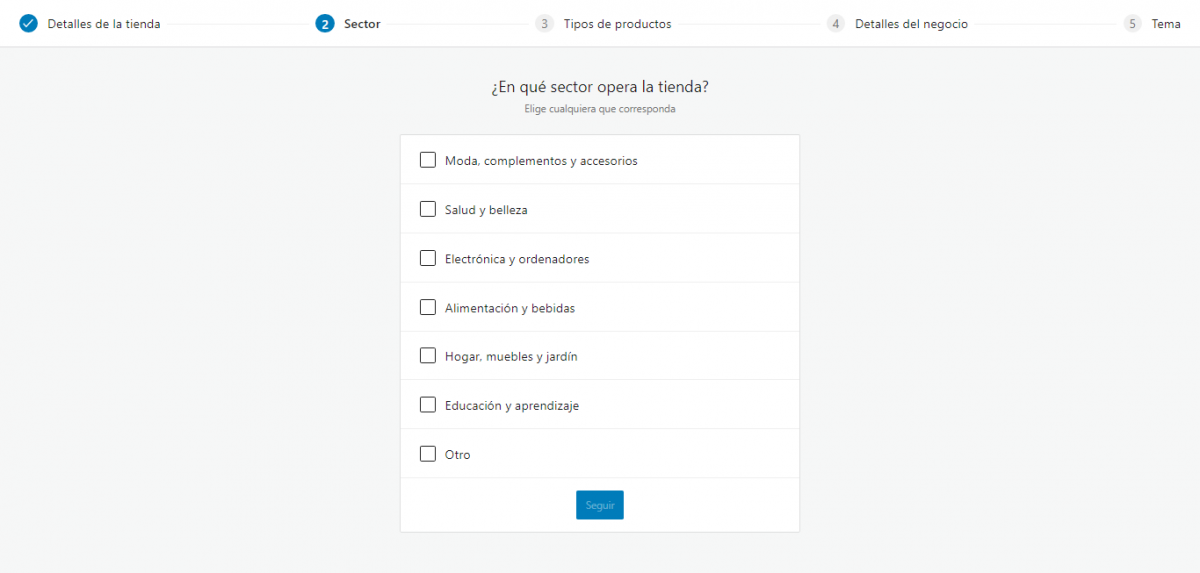Switch to the Tema step
Screen dimensions: 1200x573
click(x=1166, y=24)
